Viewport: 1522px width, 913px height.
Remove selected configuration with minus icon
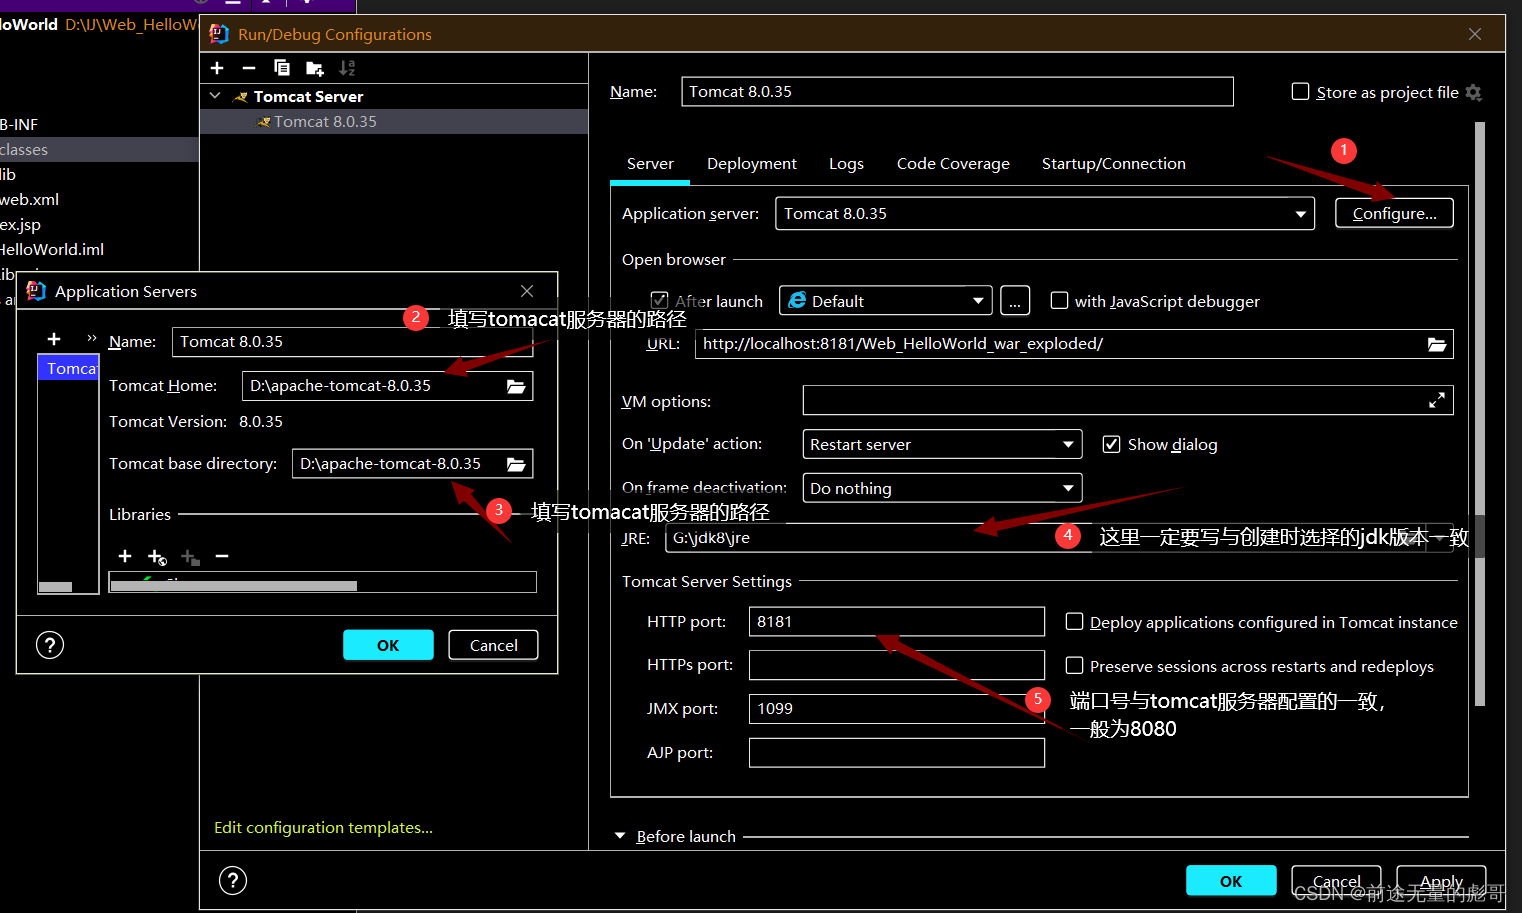coord(249,68)
